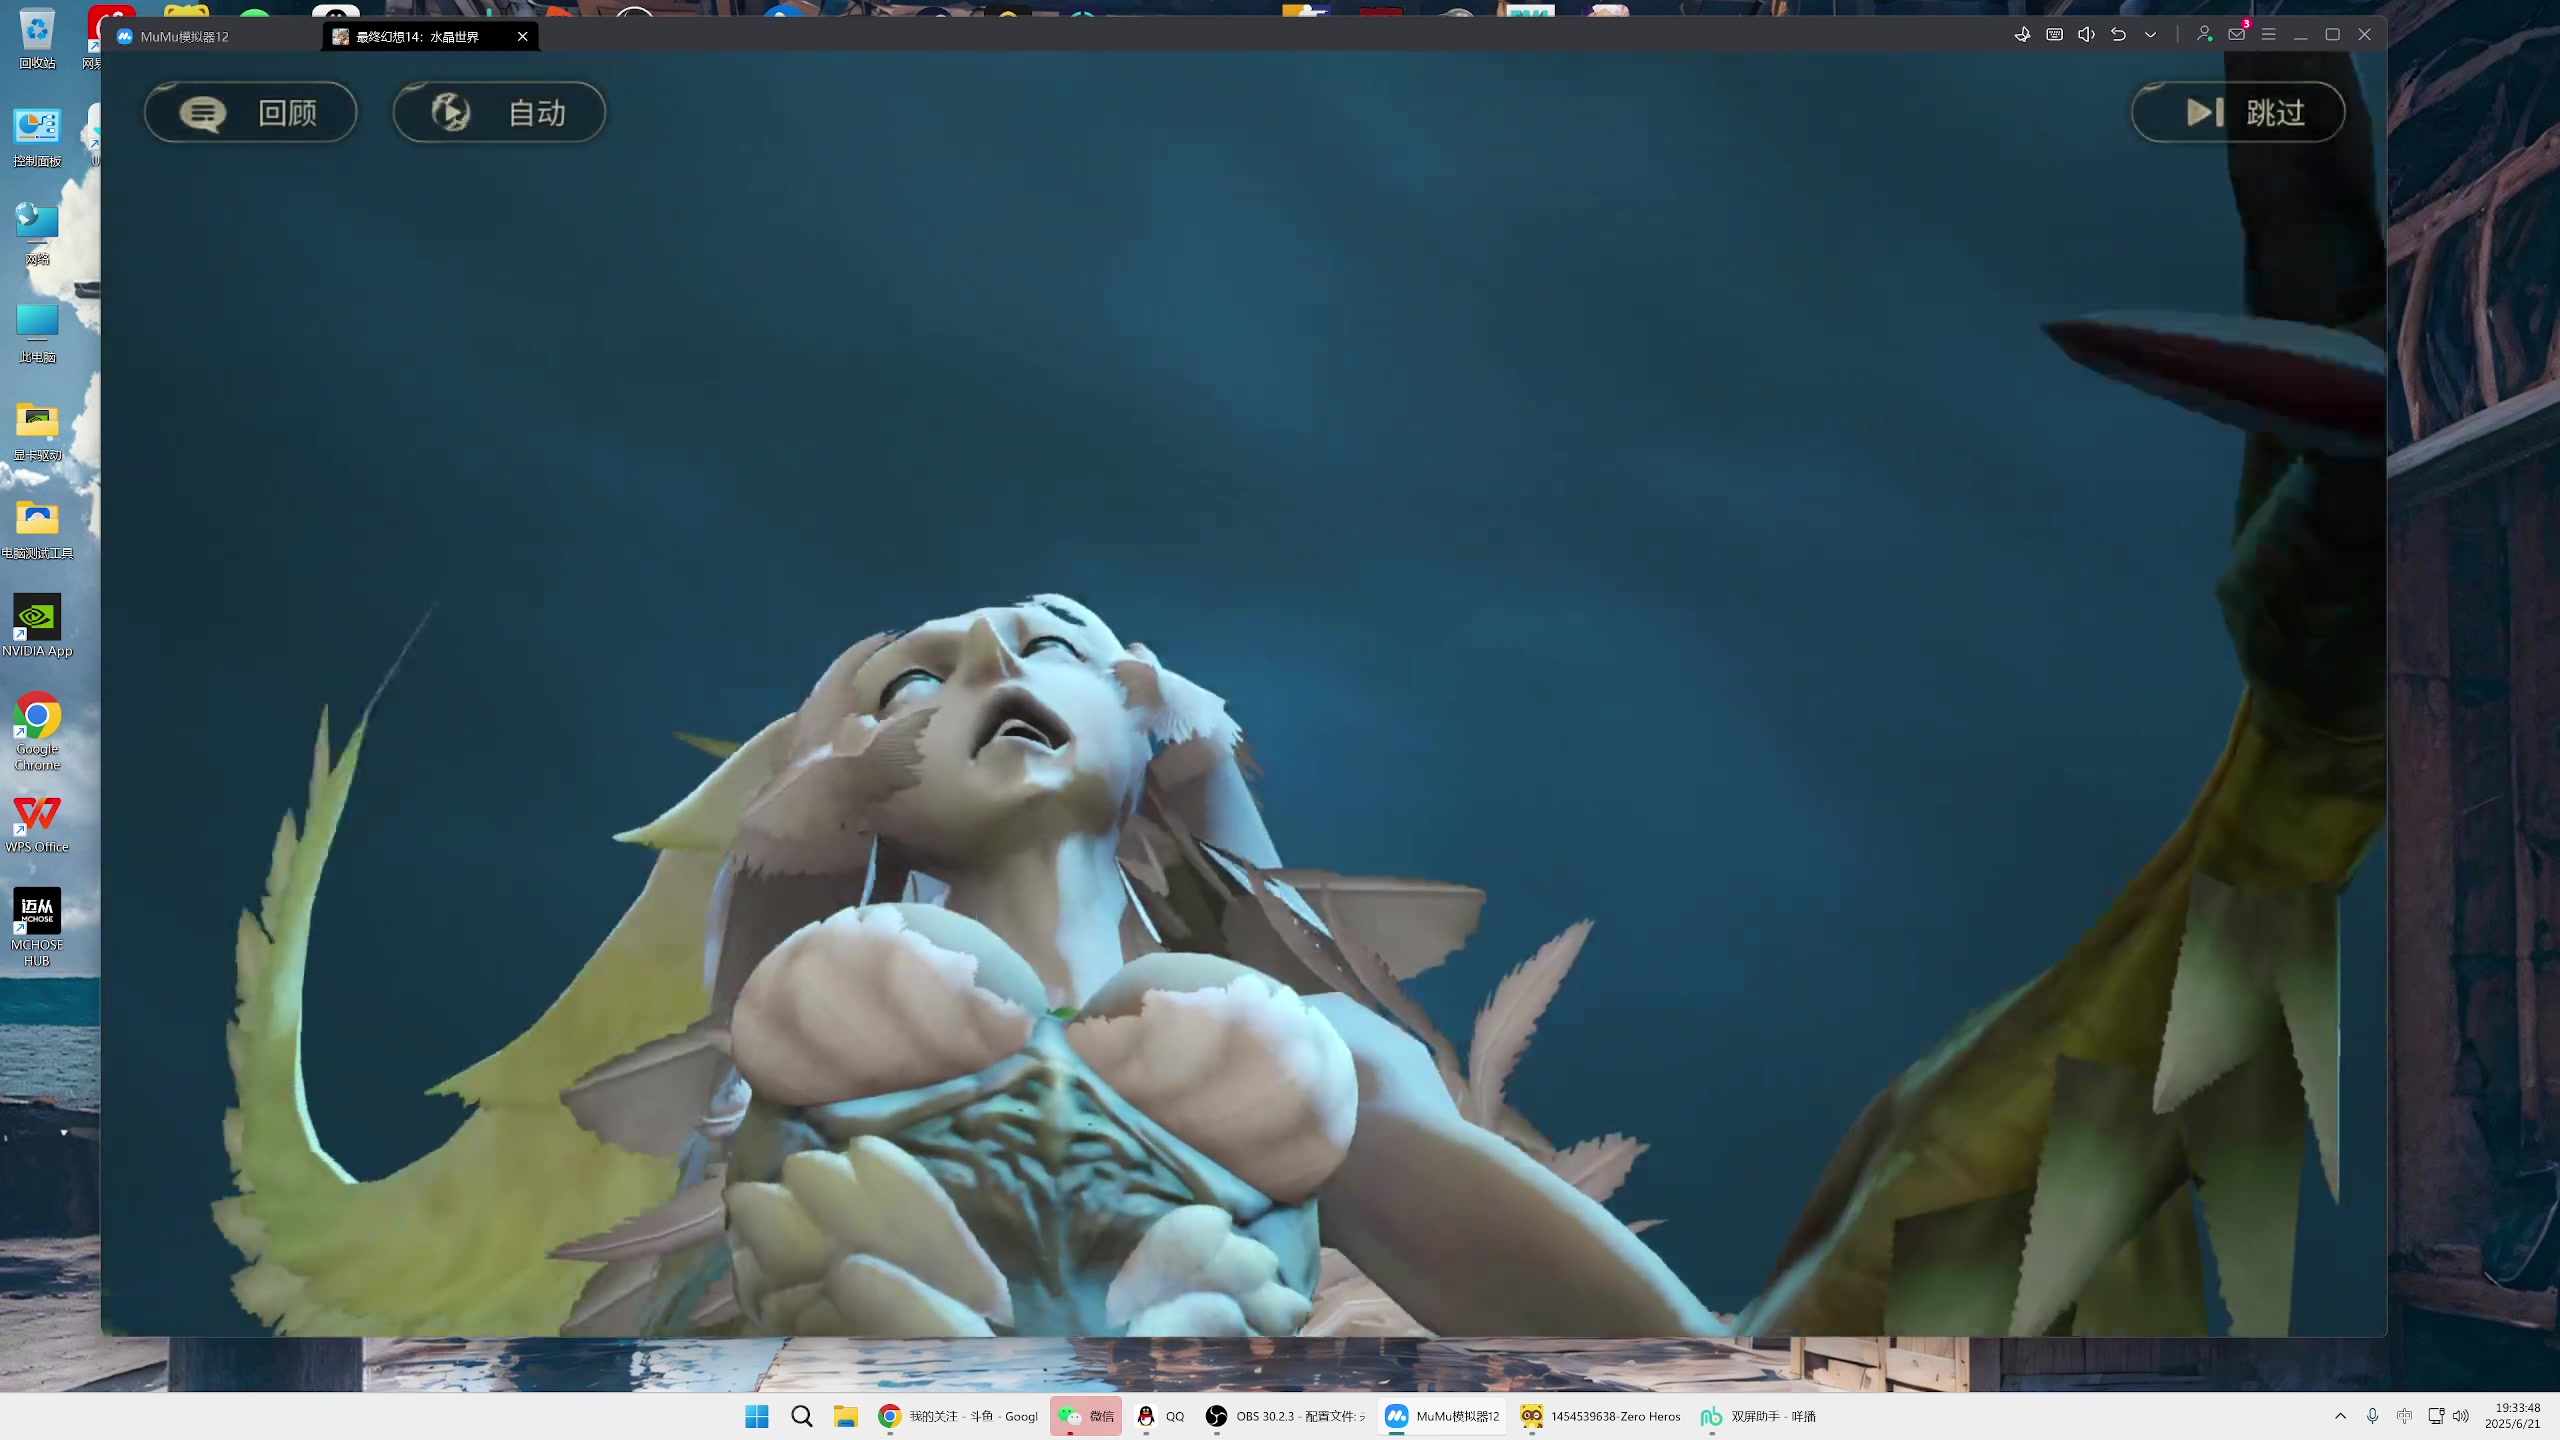Switch to Chrome 我的关注 - 斗鱼 window
Screen dimensions: 2560x1440
point(958,1416)
